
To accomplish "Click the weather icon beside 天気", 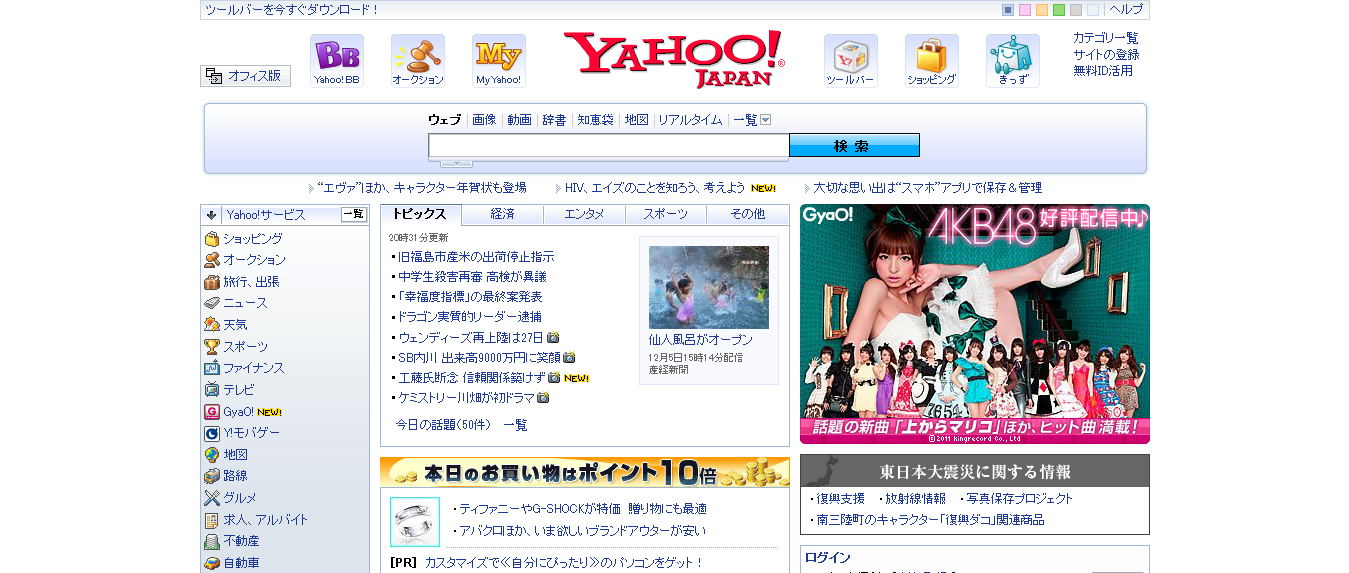I will (212, 325).
